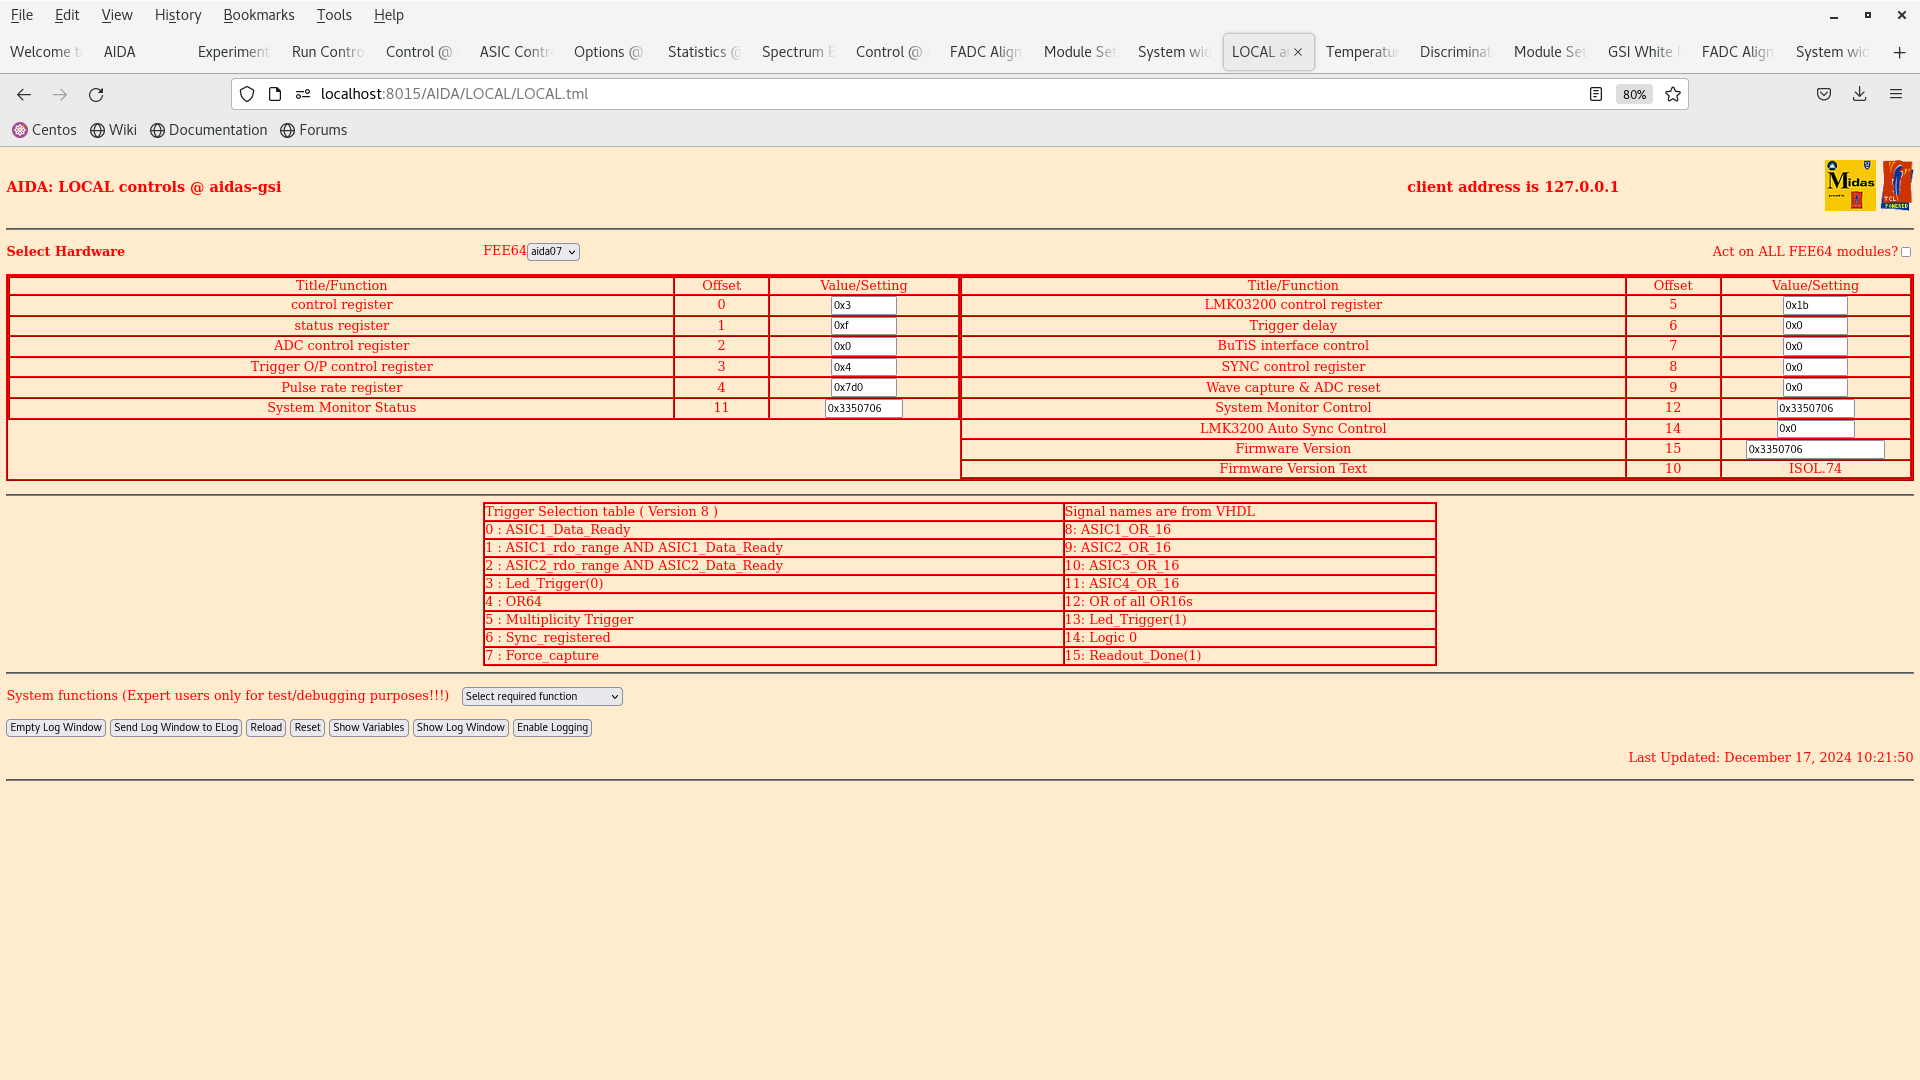Edit the control register value field
The image size is (1920, 1080).
[862, 305]
